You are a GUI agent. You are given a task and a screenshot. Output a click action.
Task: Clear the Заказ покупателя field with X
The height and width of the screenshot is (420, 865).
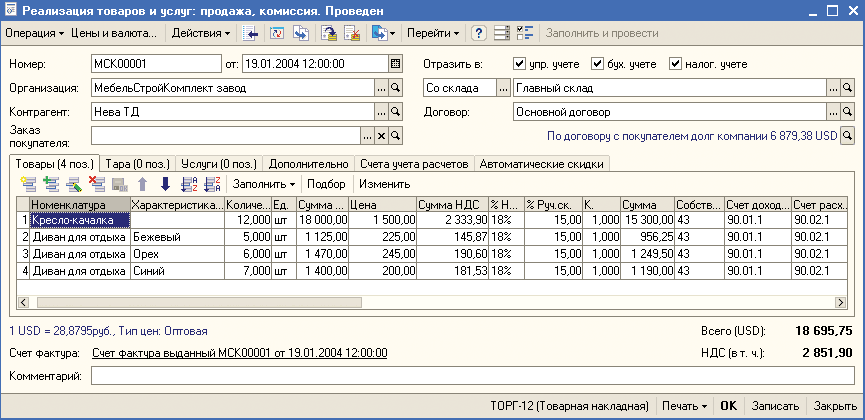[x=381, y=136]
